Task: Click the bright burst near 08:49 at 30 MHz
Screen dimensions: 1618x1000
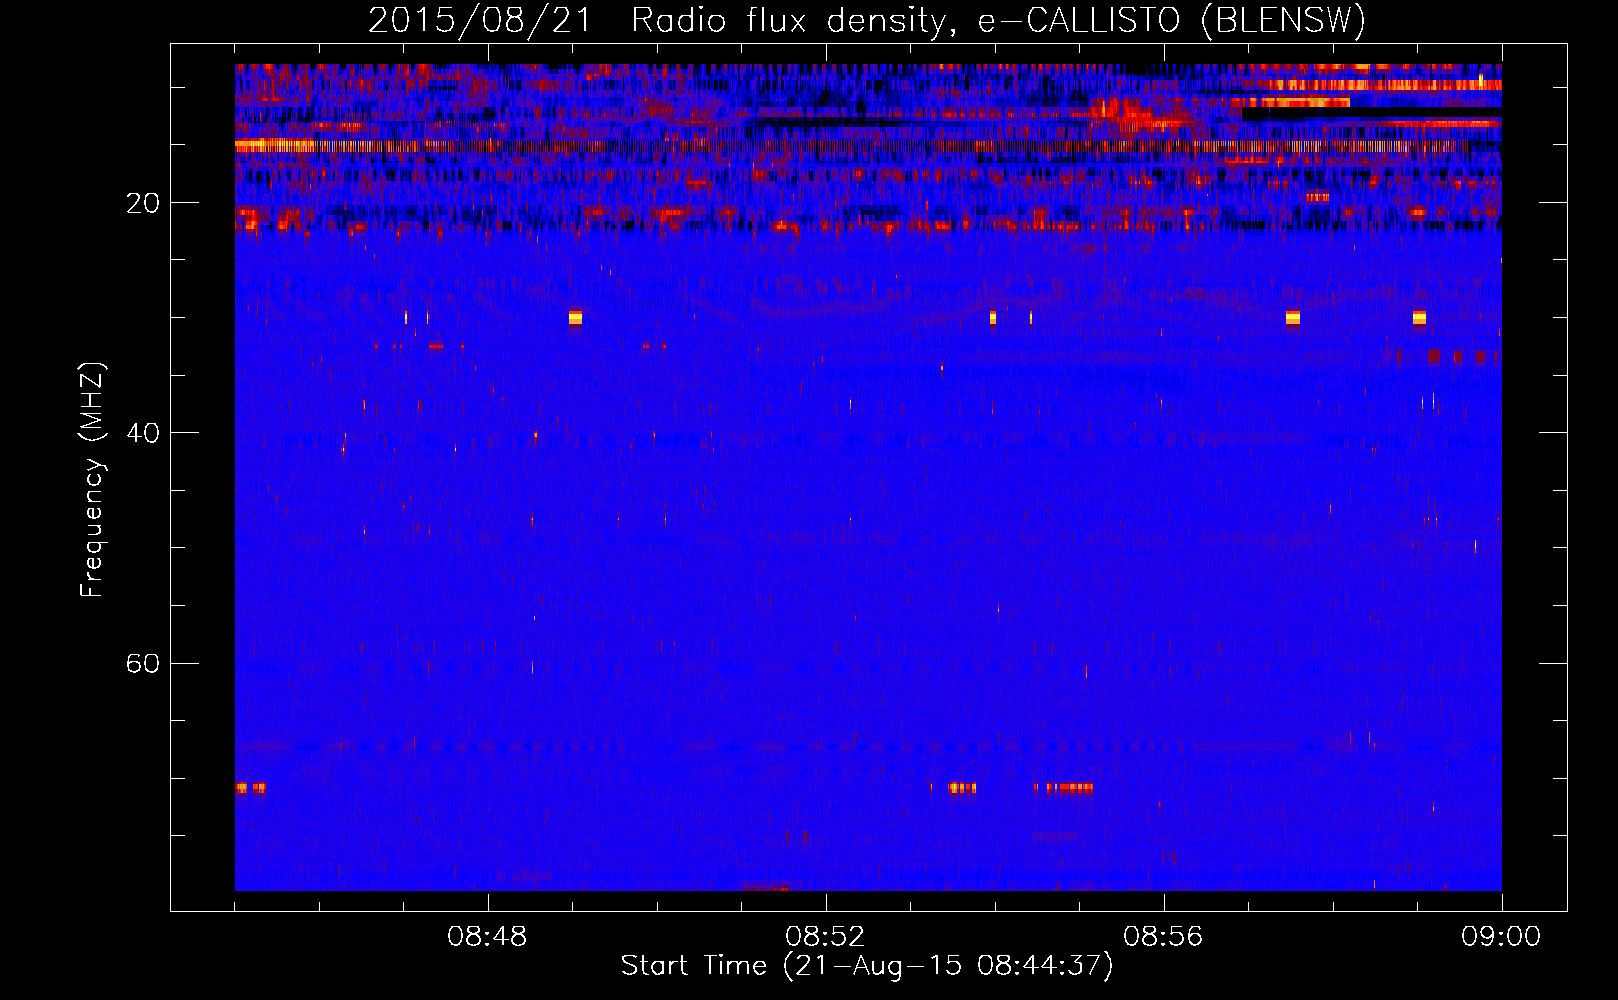Action: click(575, 318)
